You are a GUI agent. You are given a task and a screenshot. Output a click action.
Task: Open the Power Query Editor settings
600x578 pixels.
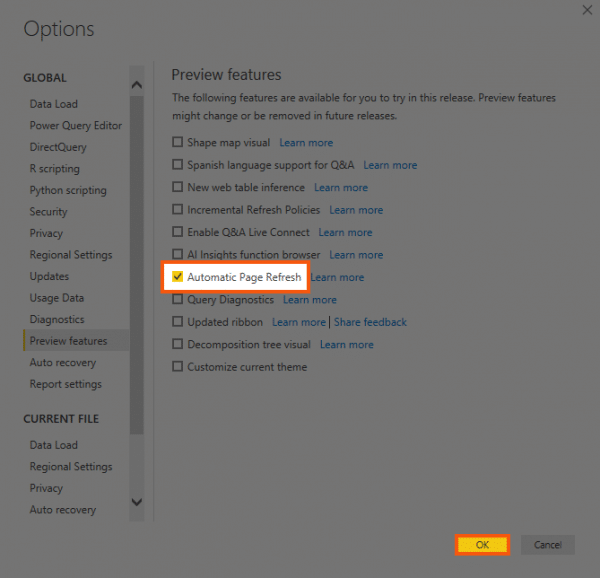tap(76, 125)
